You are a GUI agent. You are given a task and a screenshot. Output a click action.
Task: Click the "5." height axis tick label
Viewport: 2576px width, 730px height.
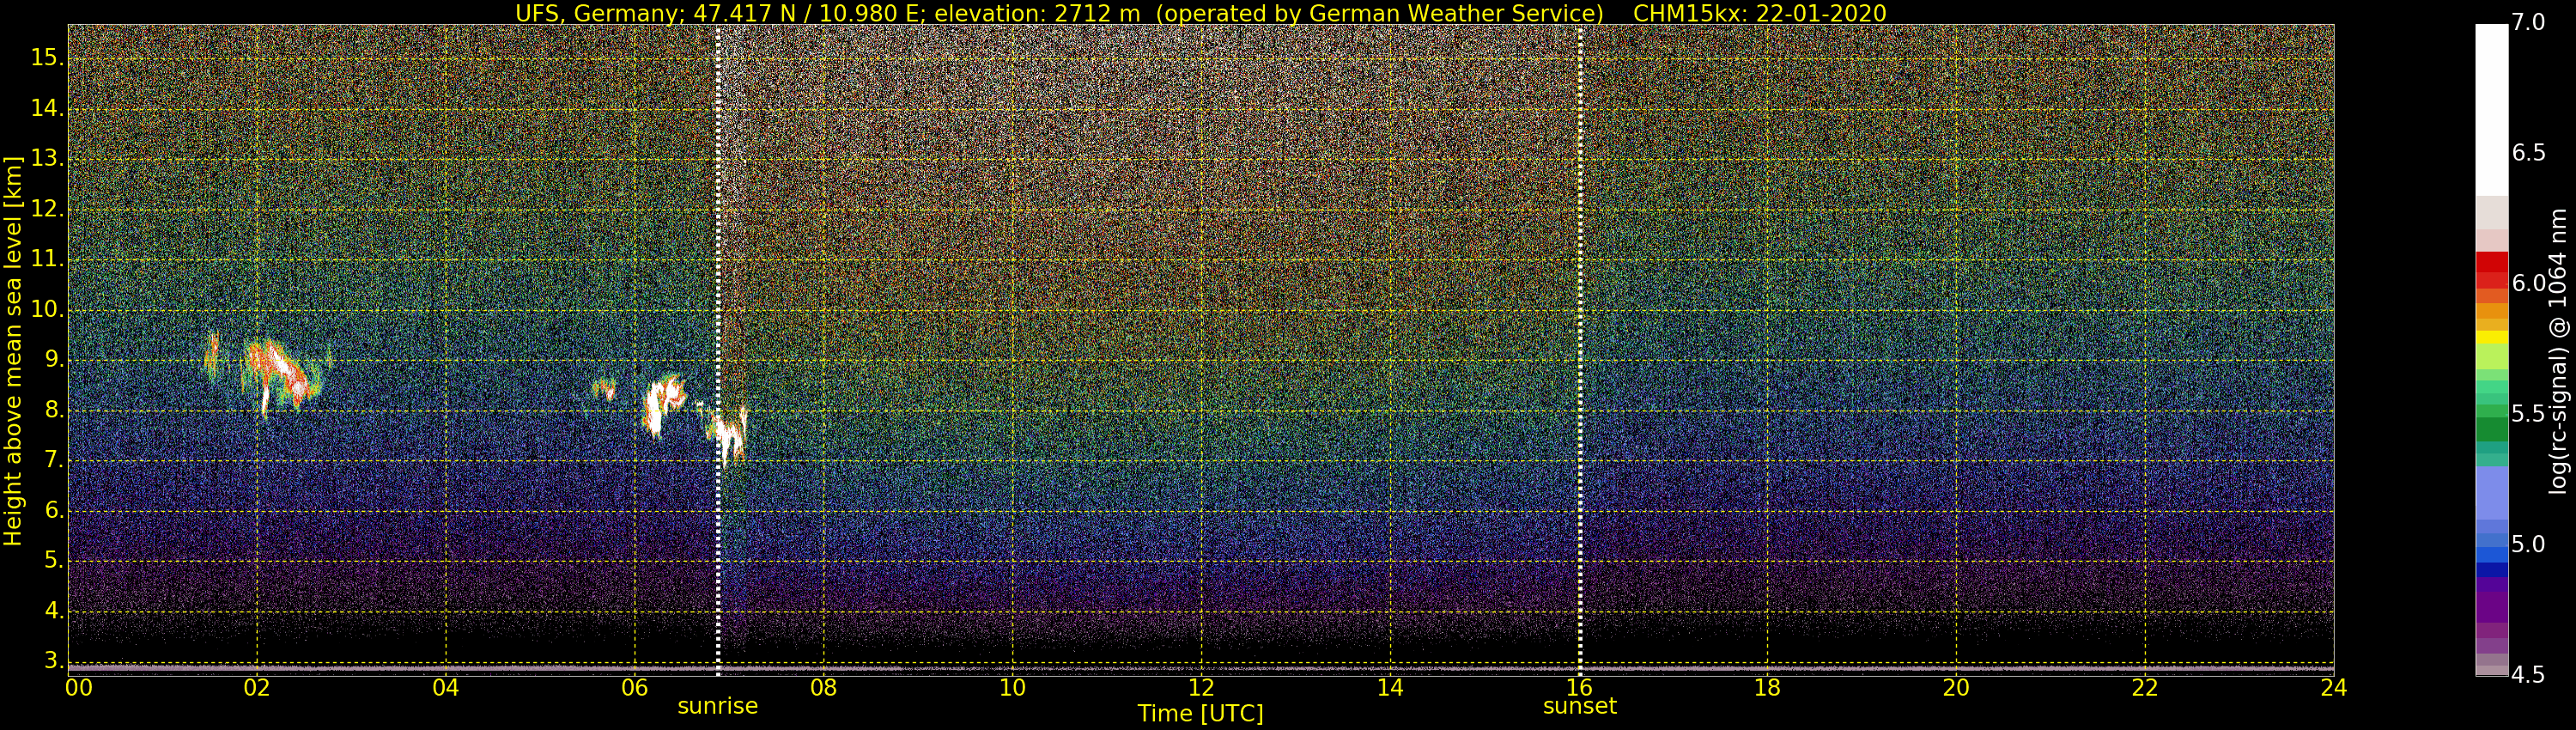54,561
